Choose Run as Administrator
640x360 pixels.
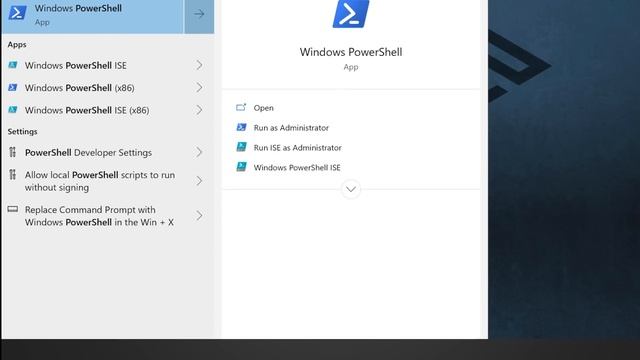291,128
